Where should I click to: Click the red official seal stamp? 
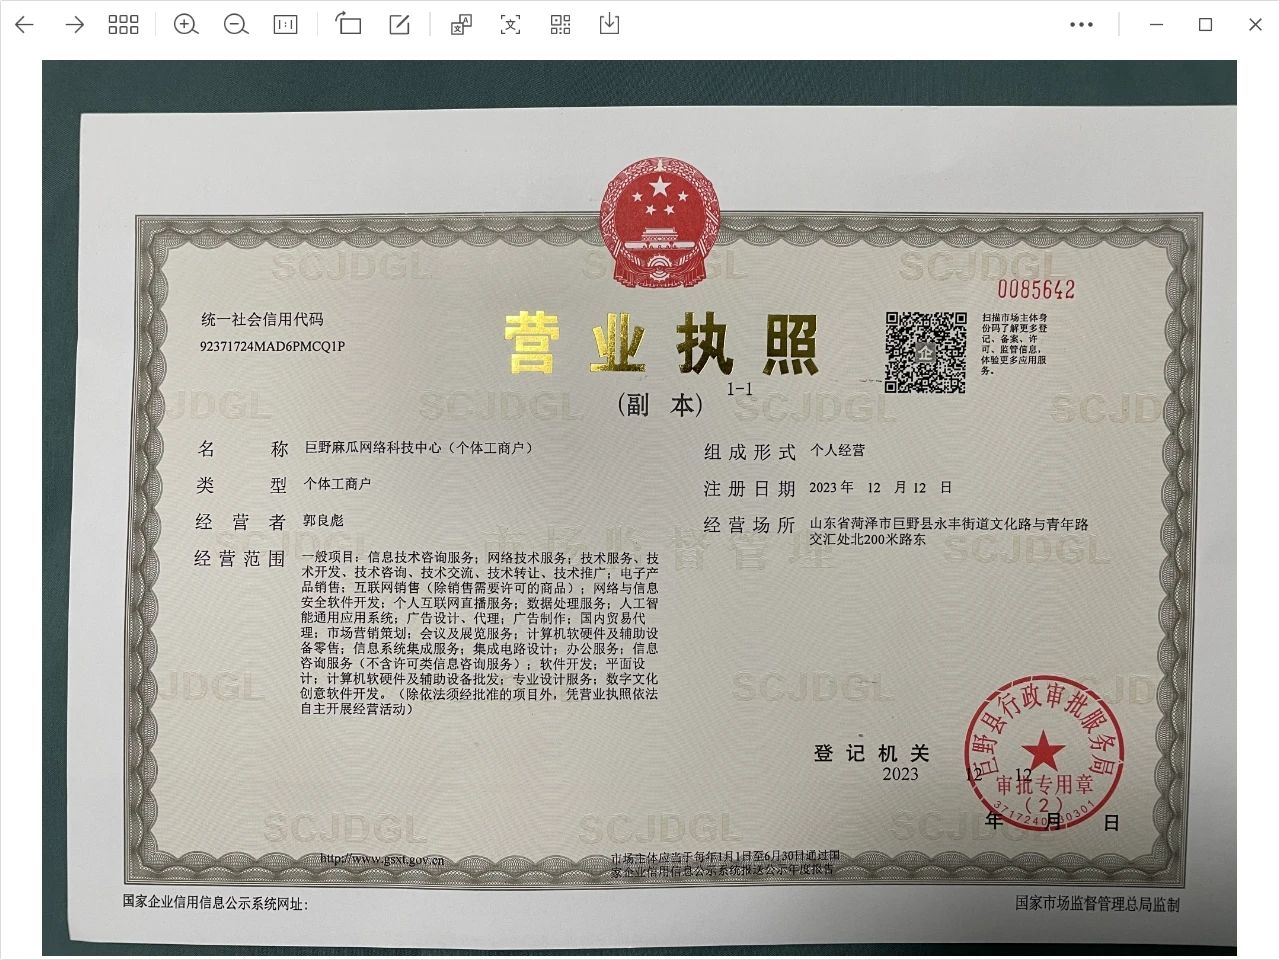(x=1043, y=753)
